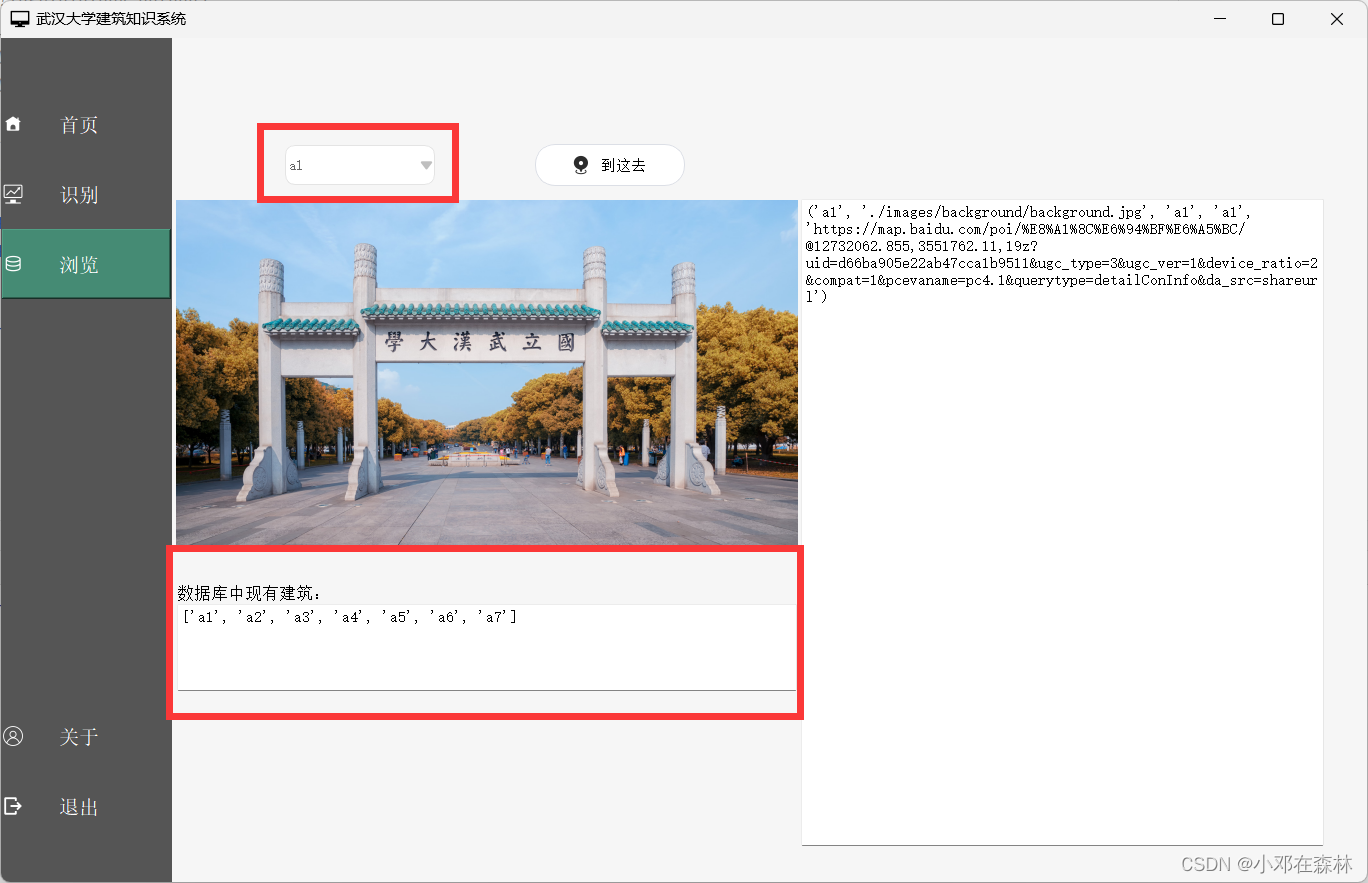Open the 关于 page
This screenshot has width=1368, height=883.
click(86, 737)
